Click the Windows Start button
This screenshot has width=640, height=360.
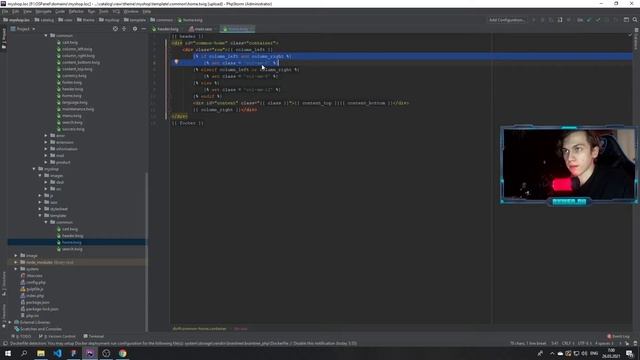(7, 353)
